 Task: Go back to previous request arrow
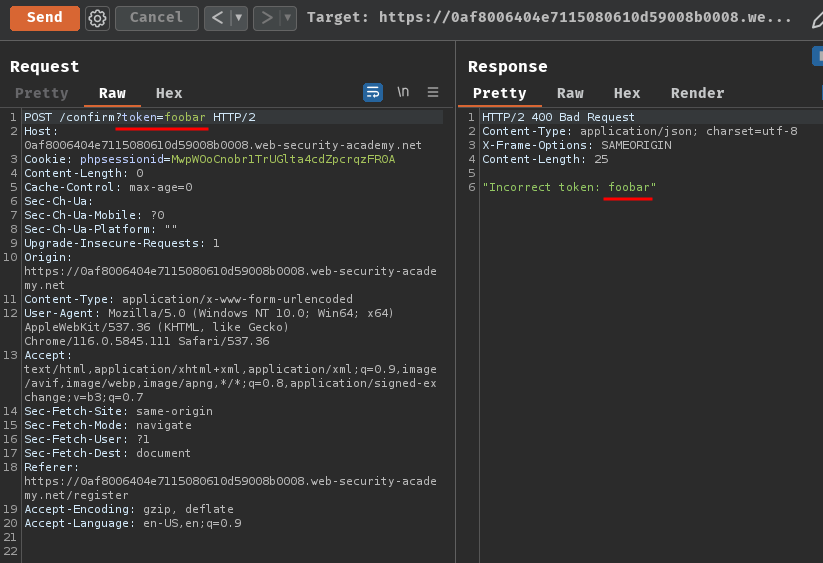click(x=217, y=18)
